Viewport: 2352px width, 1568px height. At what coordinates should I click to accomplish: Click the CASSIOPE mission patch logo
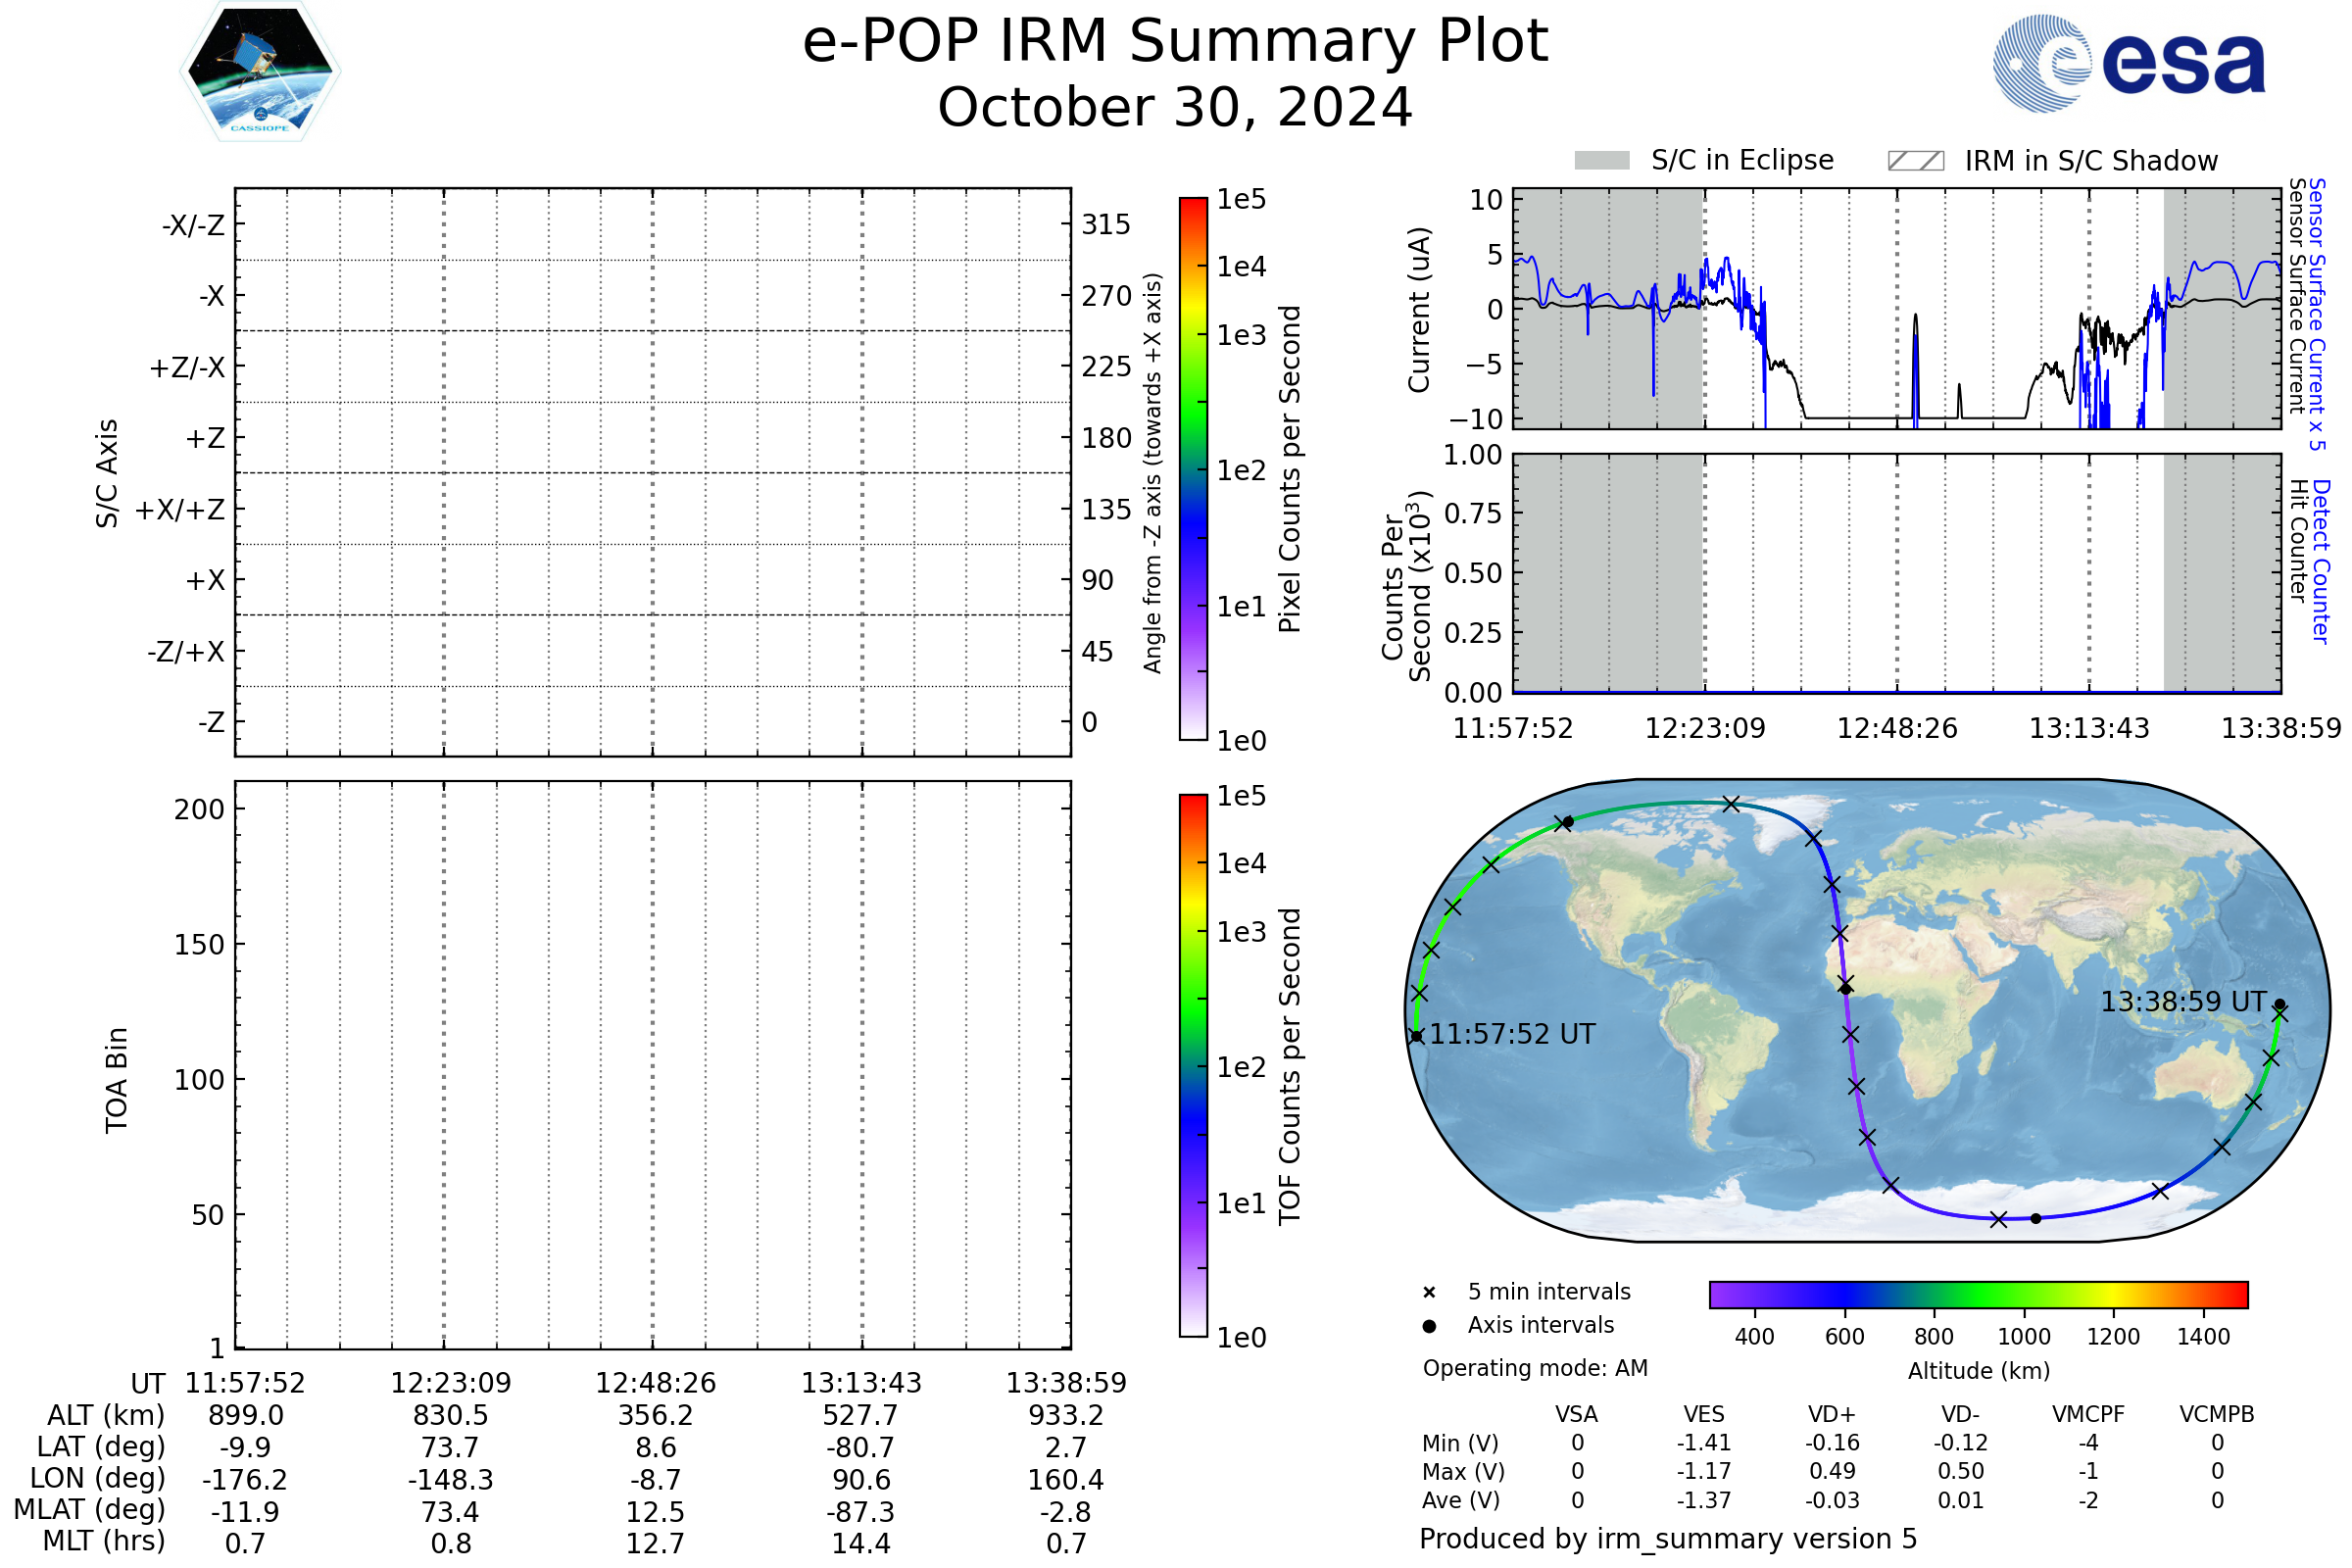(x=260, y=72)
